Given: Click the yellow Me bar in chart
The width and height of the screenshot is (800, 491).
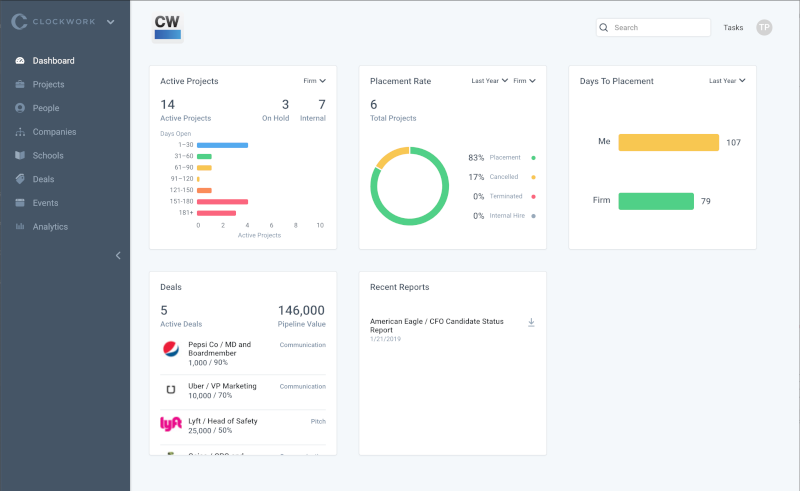Looking at the screenshot, I should pos(668,142).
